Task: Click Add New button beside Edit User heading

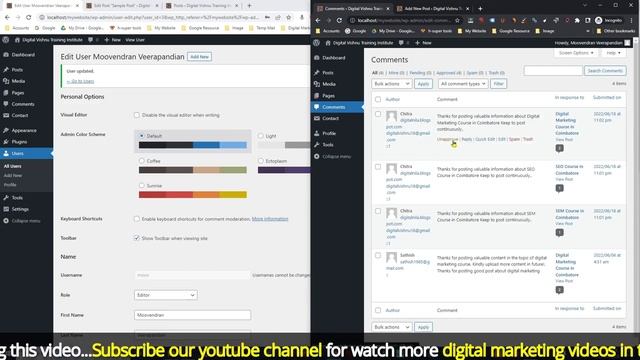Action: (x=199, y=57)
